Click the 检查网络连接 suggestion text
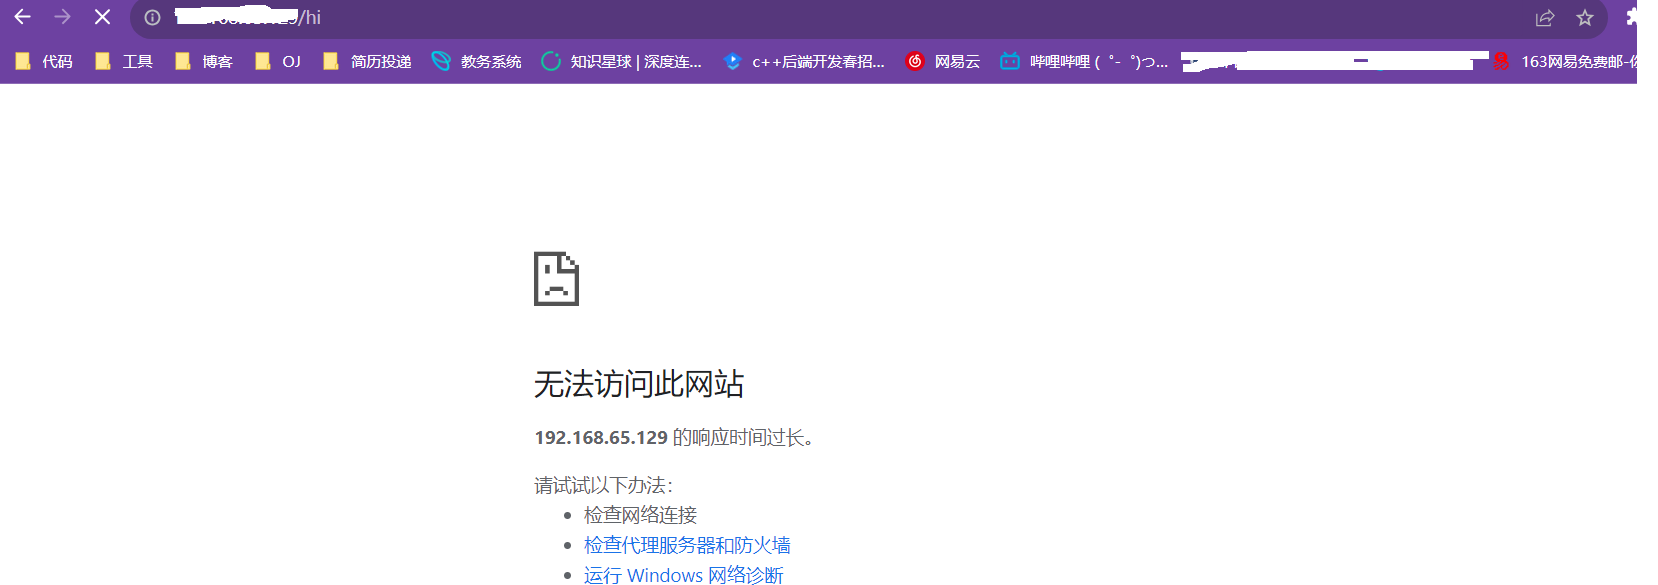The width and height of the screenshot is (1658, 585). (x=640, y=515)
